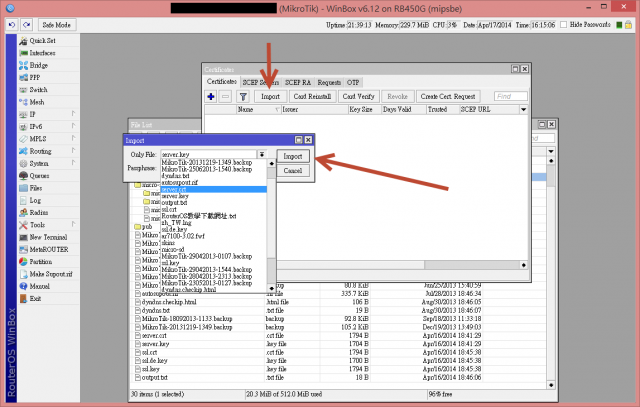This screenshot has width=640, height=407.
Task: Select ssl.key in dropdown list
Action: [x=213, y=263]
